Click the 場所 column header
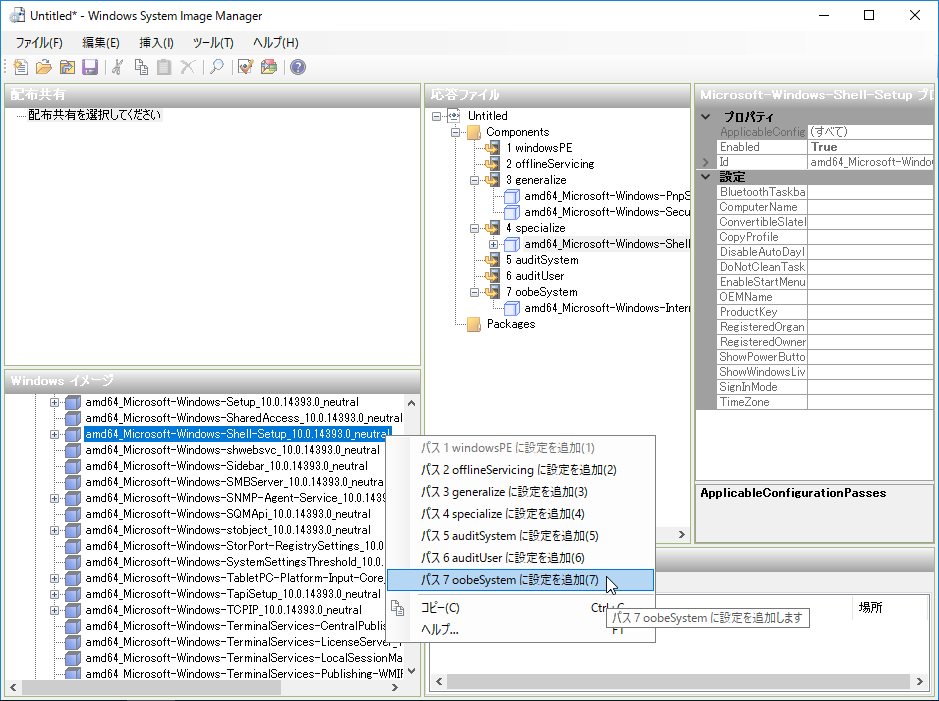The width and height of the screenshot is (939, 701). click(870, 608)
